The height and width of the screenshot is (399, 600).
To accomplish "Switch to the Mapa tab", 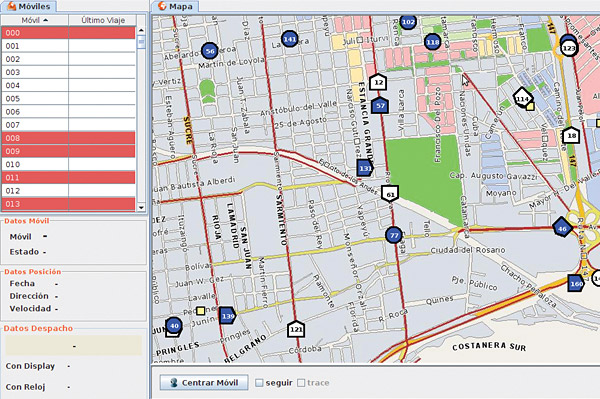I will coord(175,6).
